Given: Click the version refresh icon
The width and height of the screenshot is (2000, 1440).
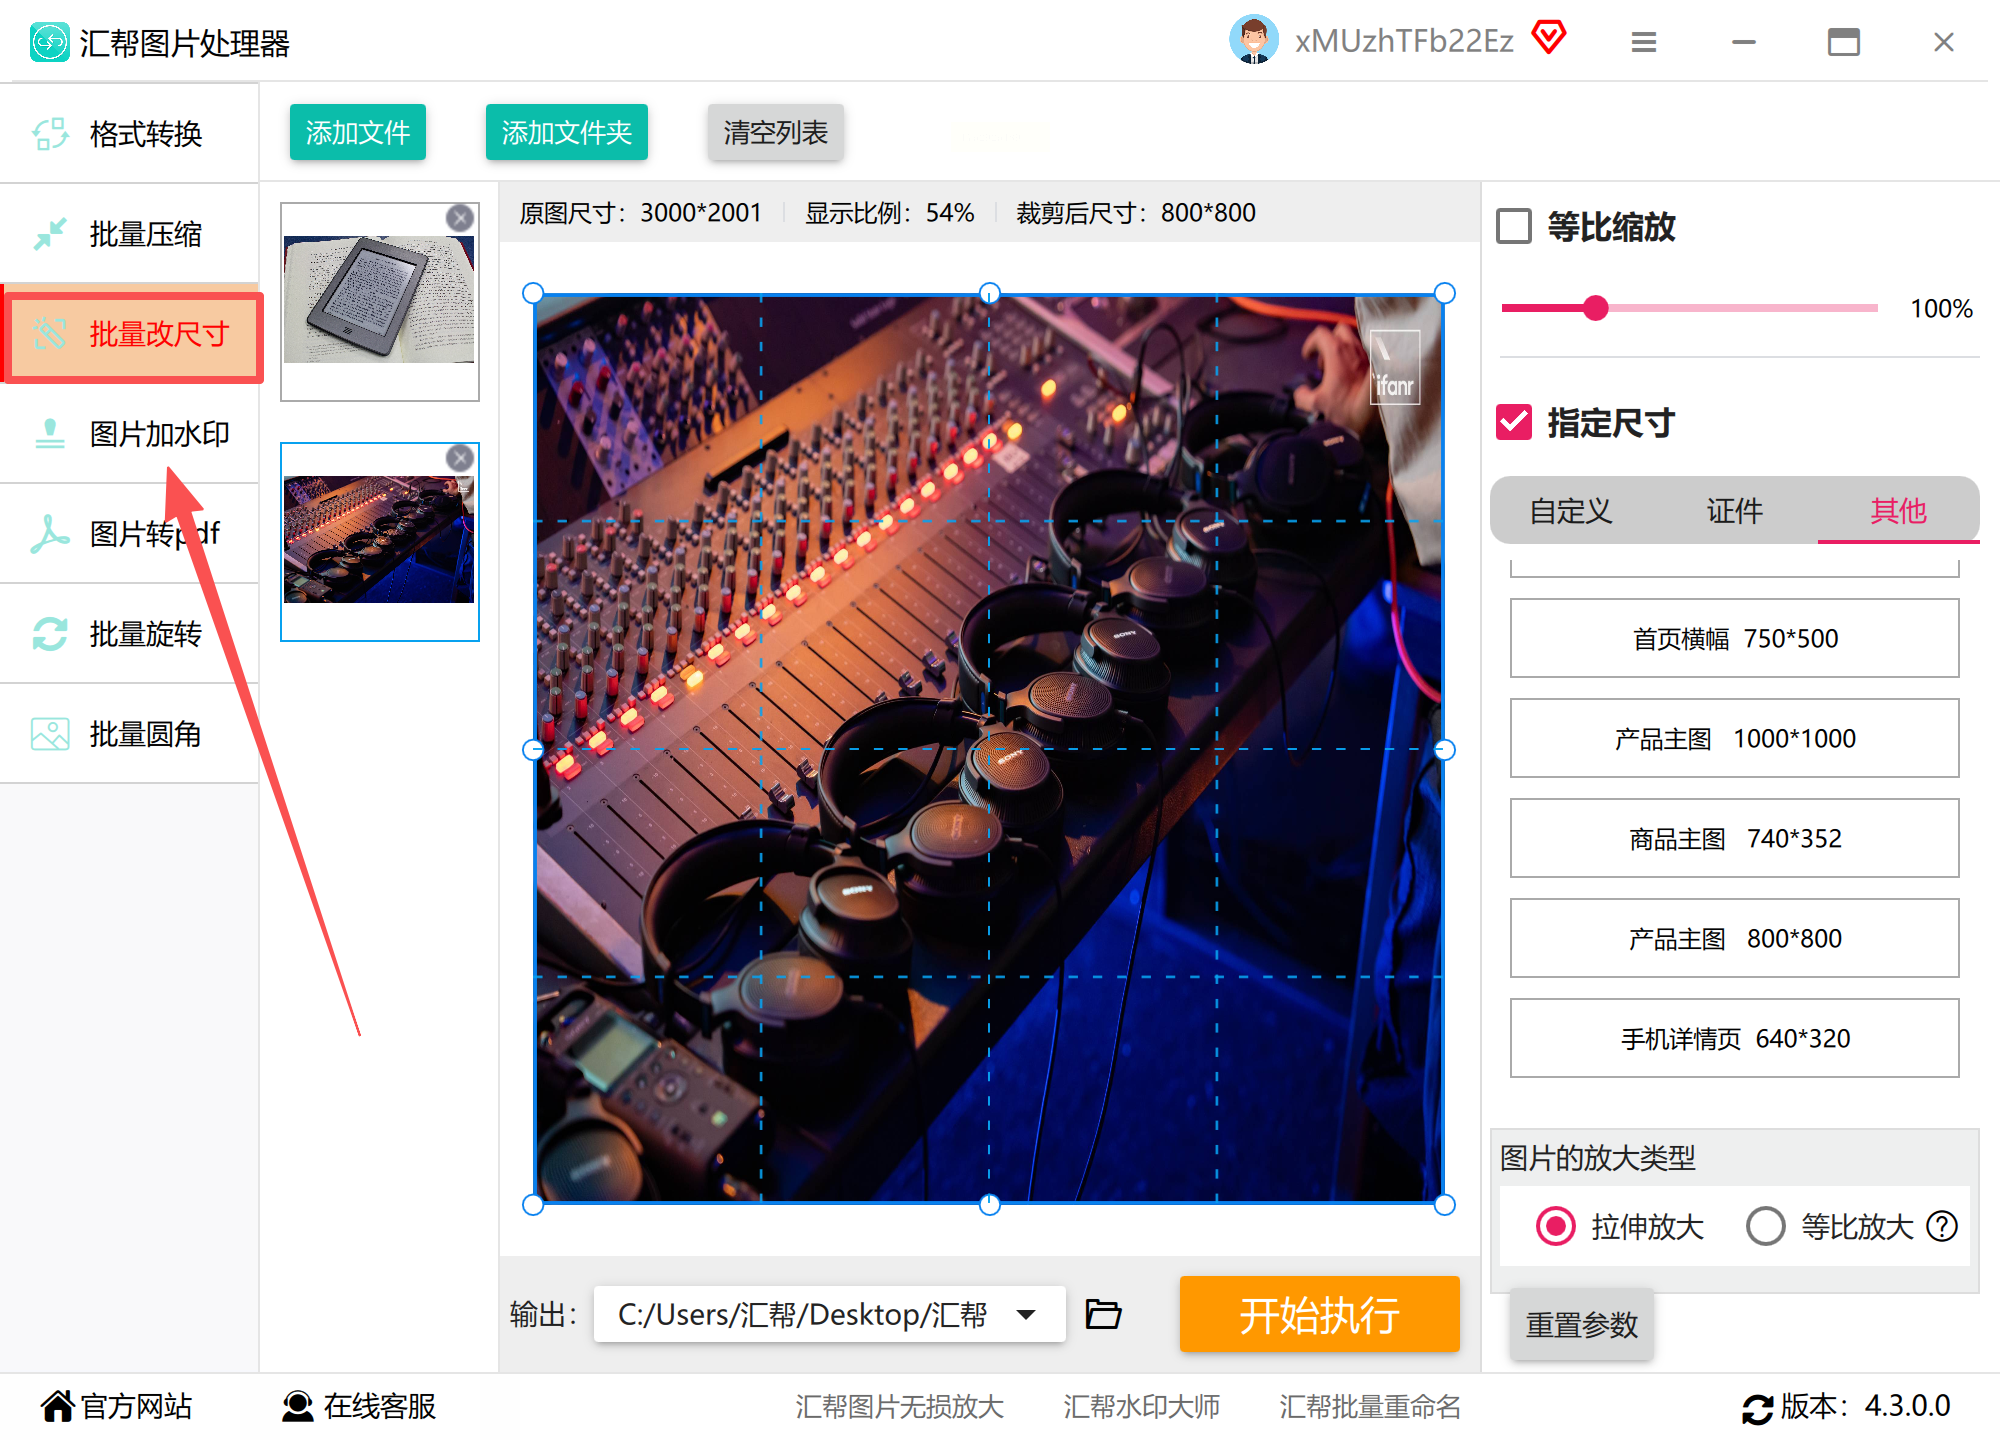Looking at the screenshot, I should click(1757, 1408).
